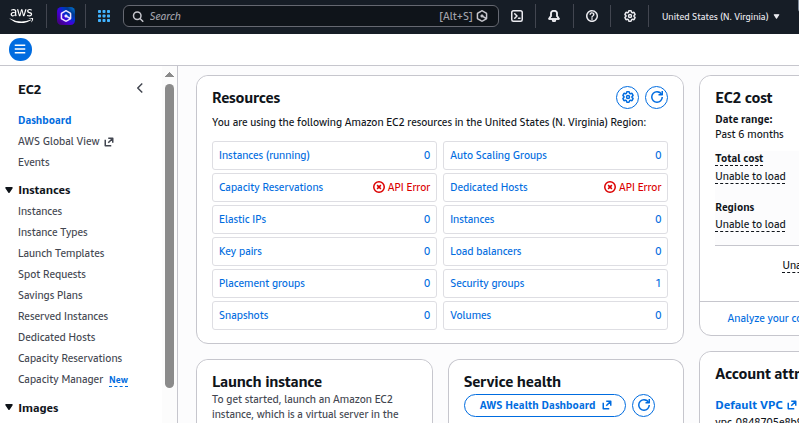Collapse the Instances section in sidebar
The width and height of the screenshot is (799, 423).
pyautogui.click(x=9, y=190)
